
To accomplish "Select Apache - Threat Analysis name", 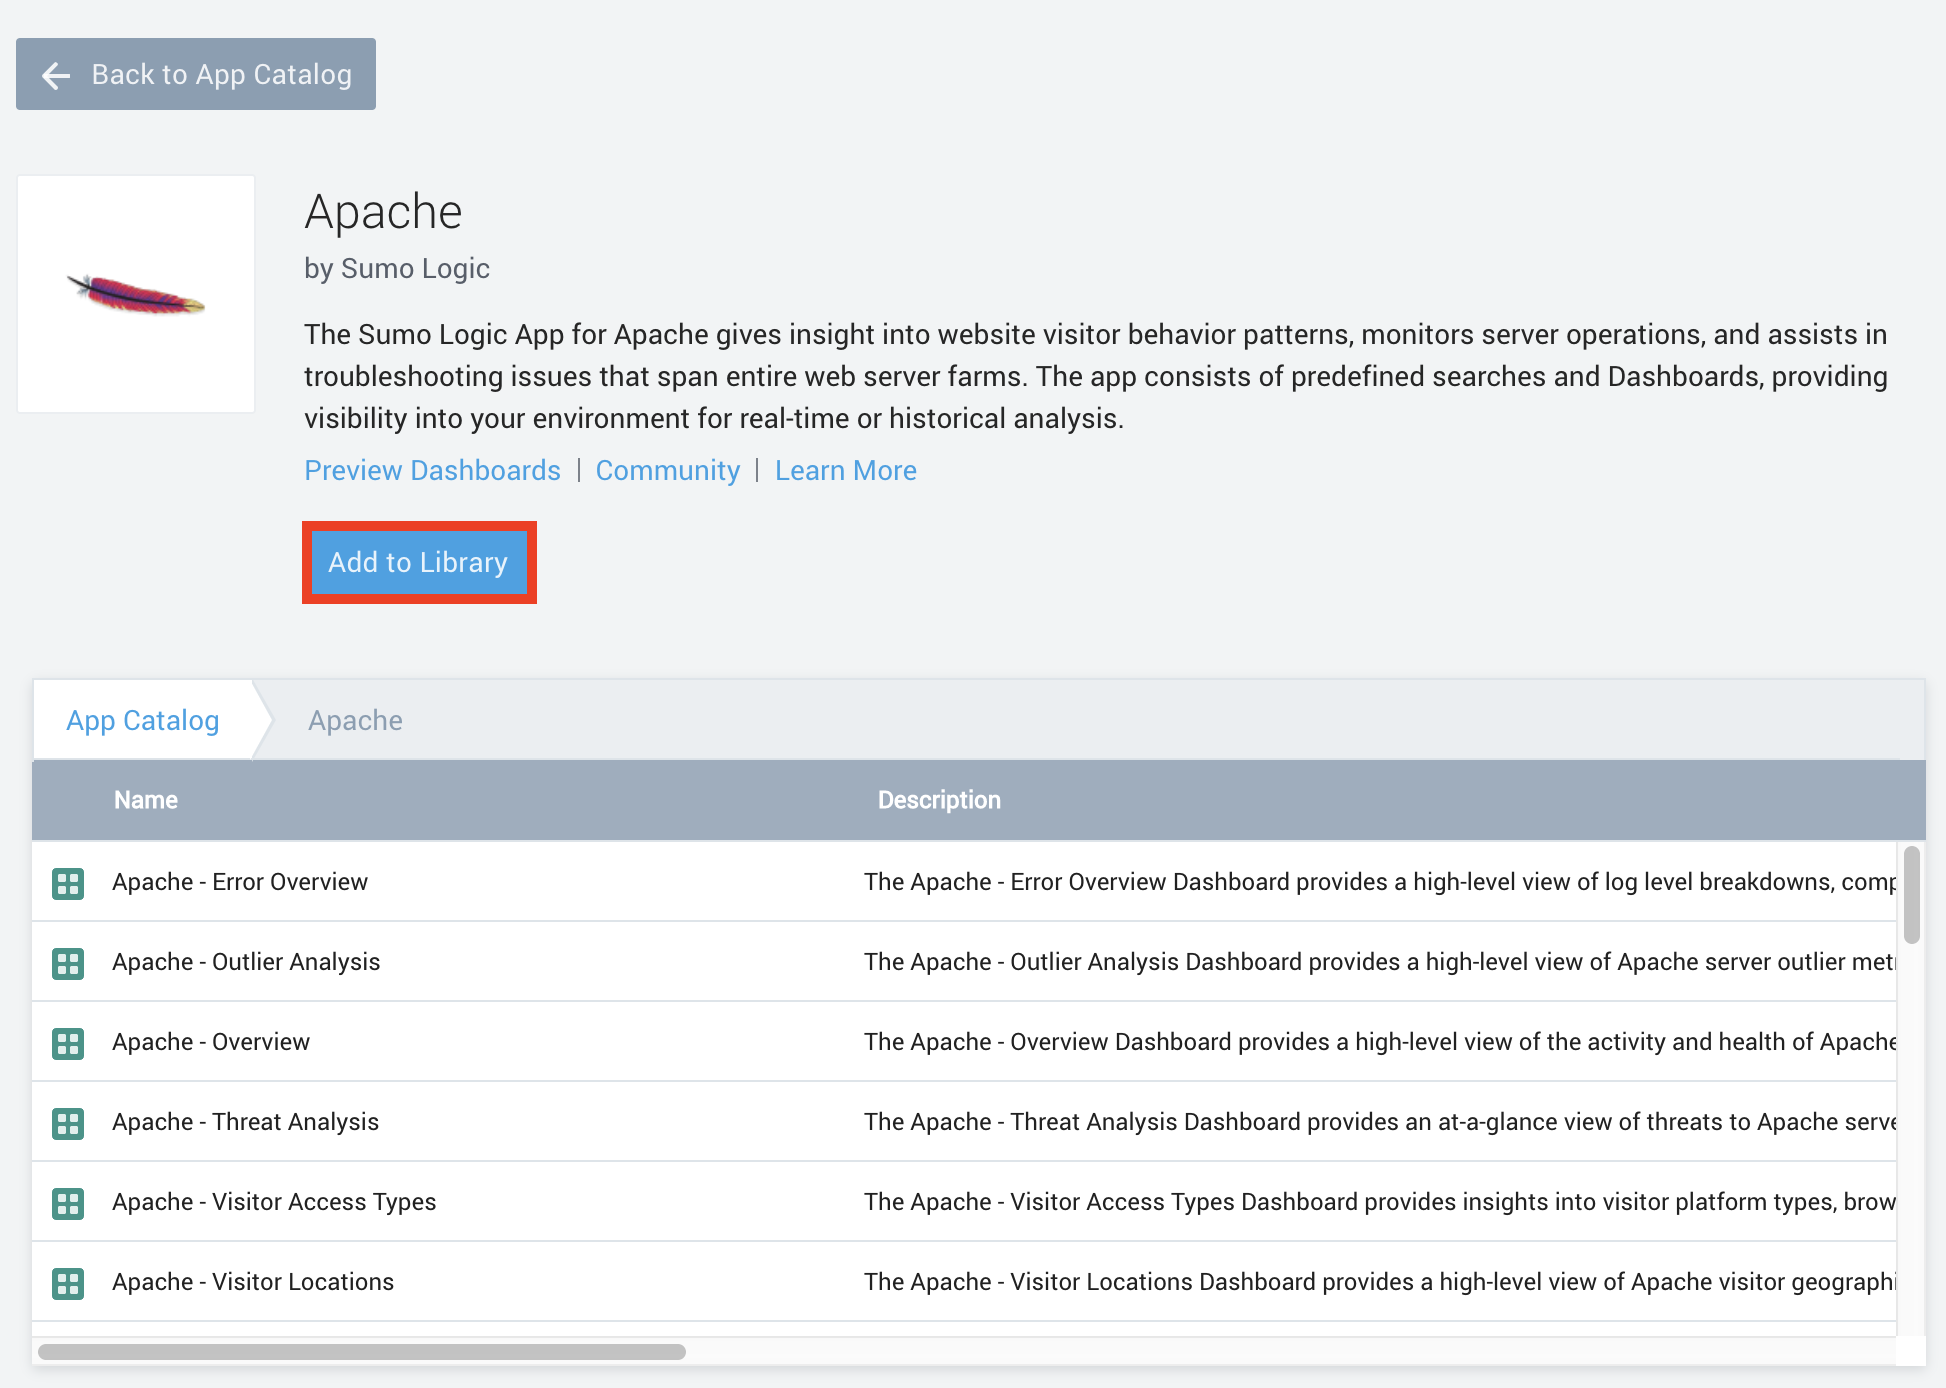I will coord(245,1122).
